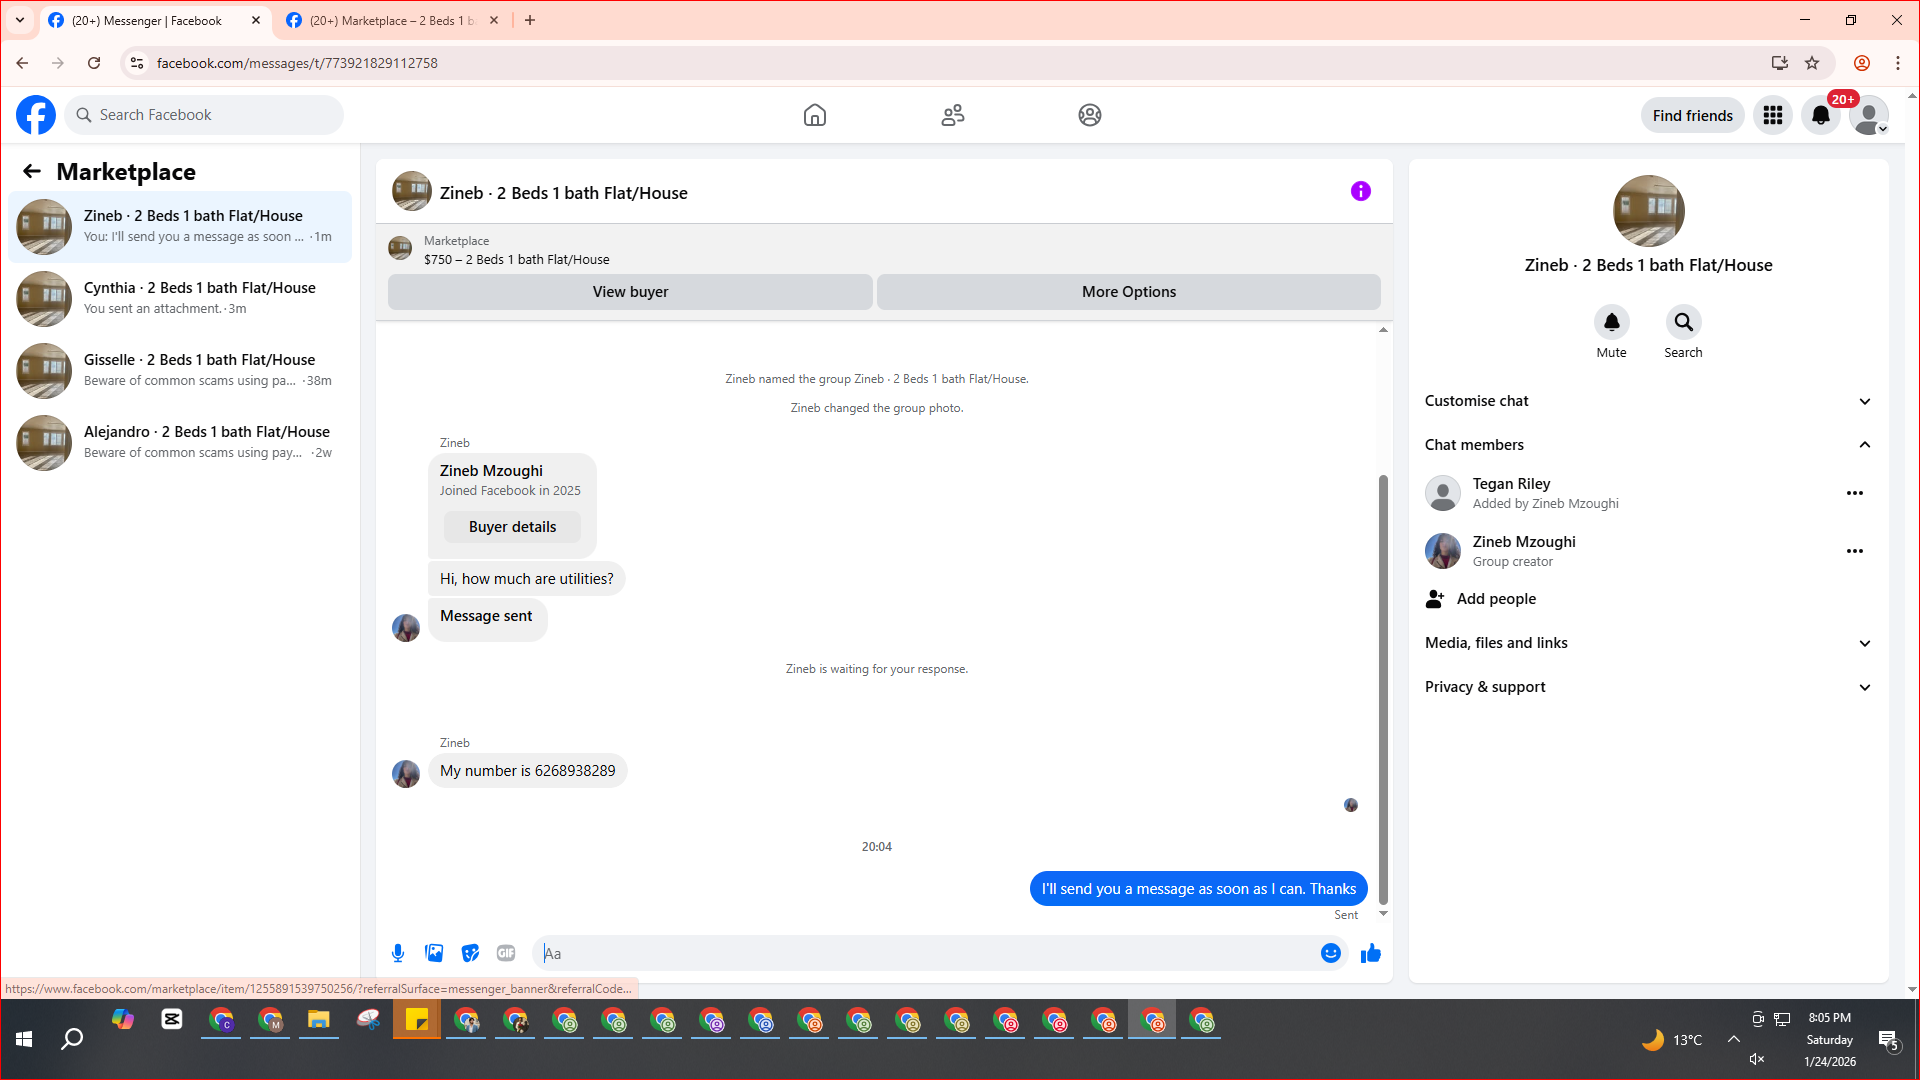Open the emoji picker in message box
Image resolution: width=1920 pixels, height=1080 pixels.
click(1330, 953)
